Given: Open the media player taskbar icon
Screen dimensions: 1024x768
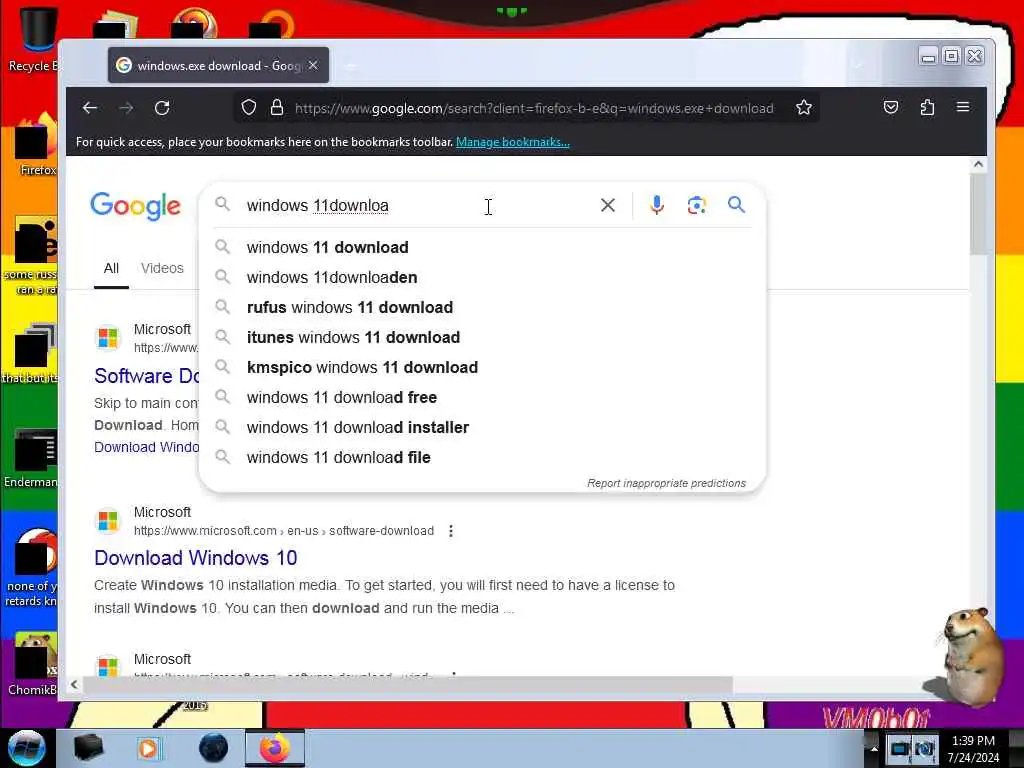Looking at the screenshot, I should (149, 748).
